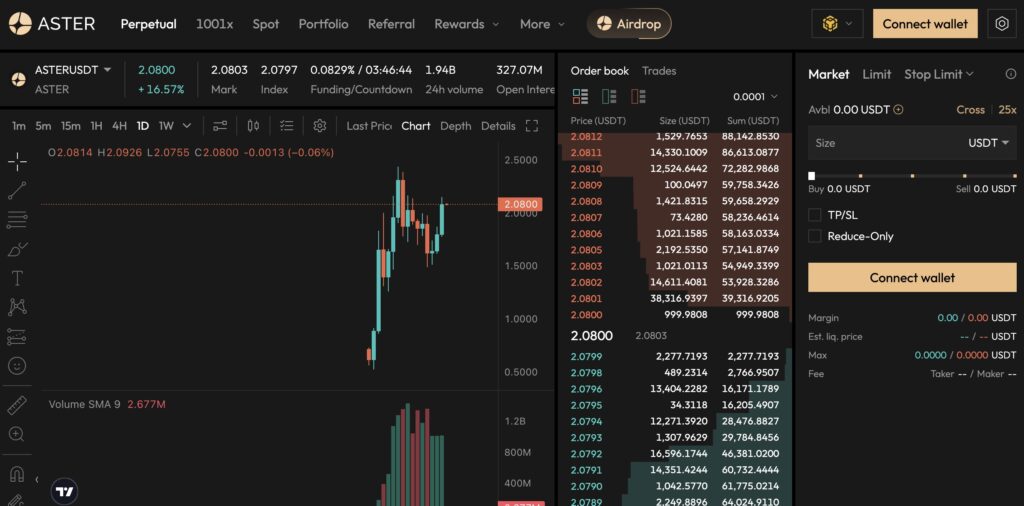Pick the text annotation tool
The width and height of the screenshot is (1024, 506).
17,278
